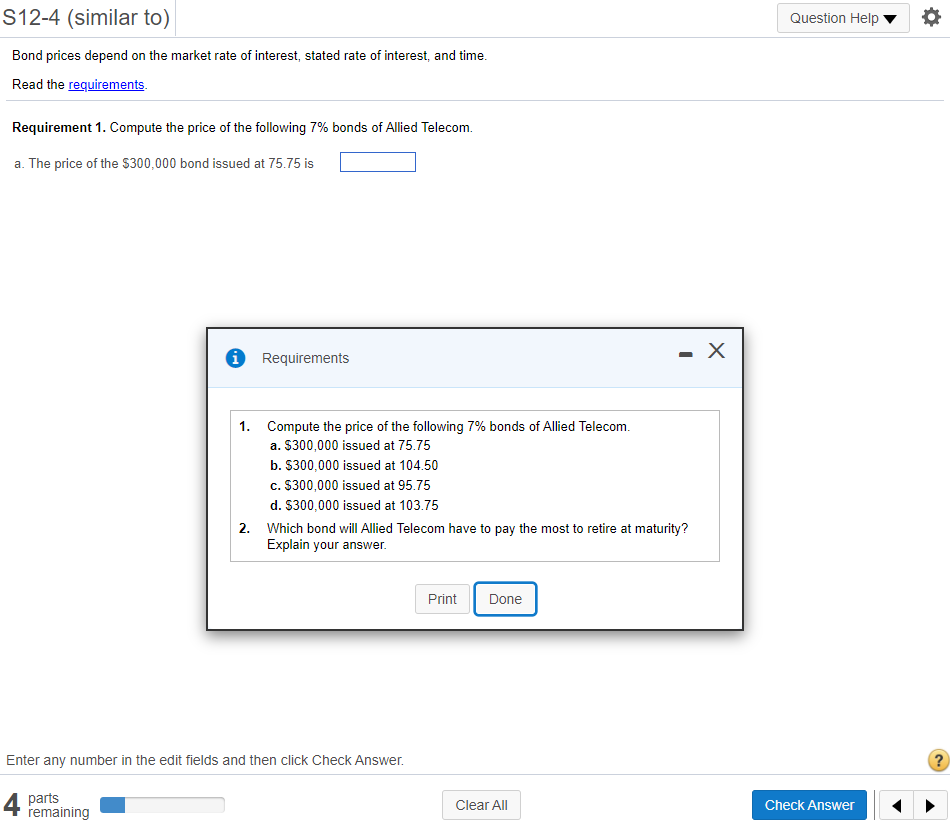
Task: Click requirement 2 'Which bond will Allied Telecom' text
Action: [x=477, y=536]
